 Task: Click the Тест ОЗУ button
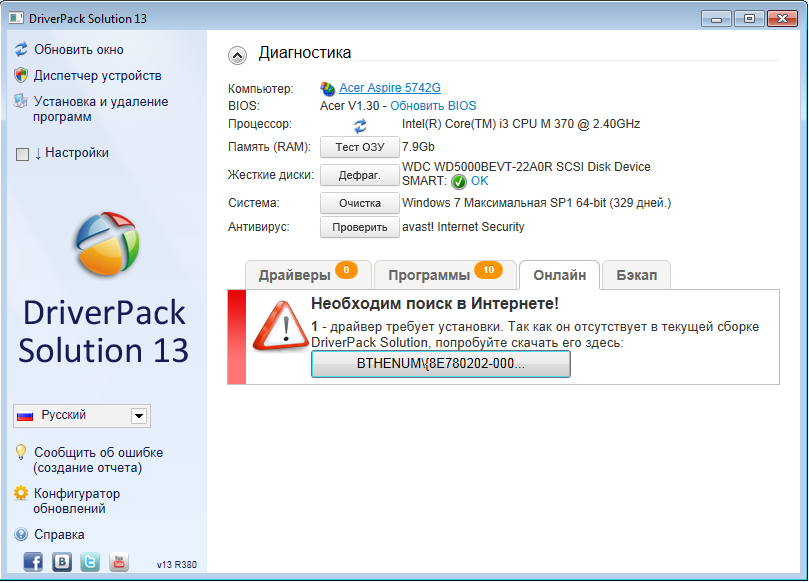pos(360,147)
